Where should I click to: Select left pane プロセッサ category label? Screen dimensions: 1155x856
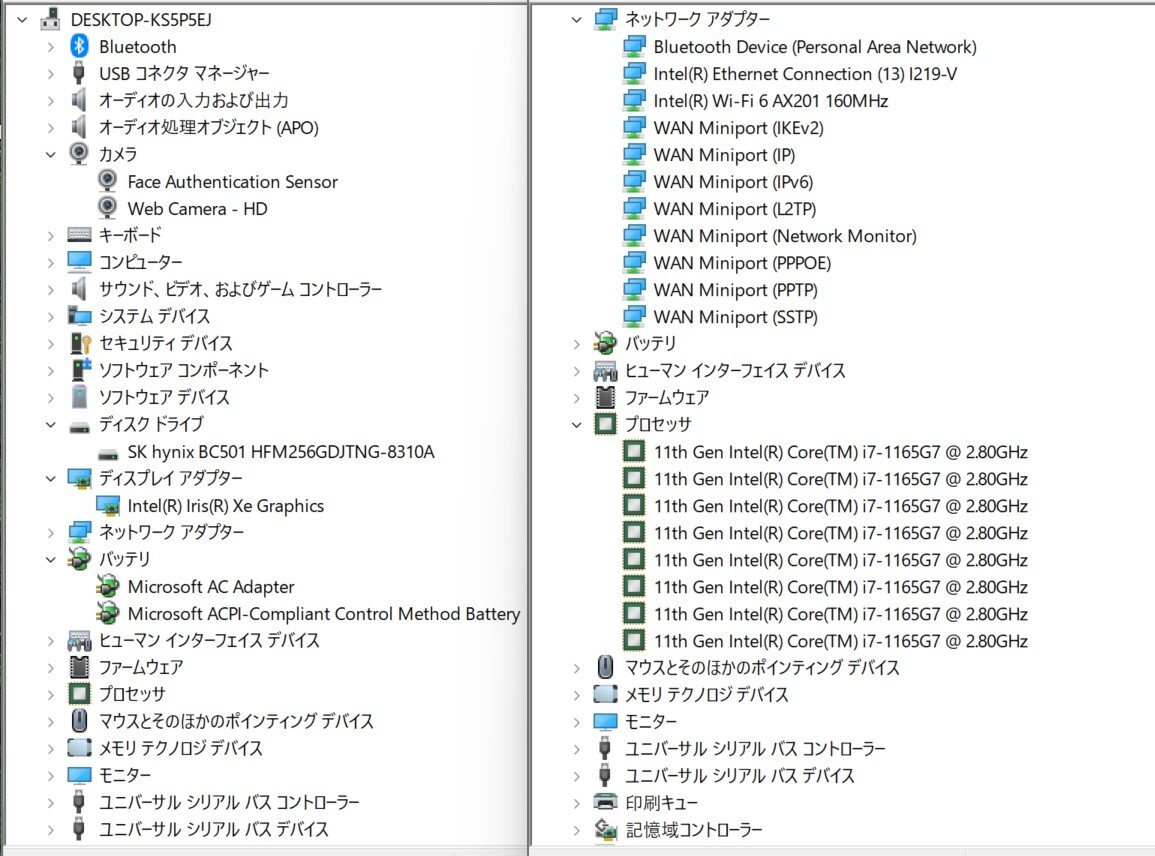133,695
